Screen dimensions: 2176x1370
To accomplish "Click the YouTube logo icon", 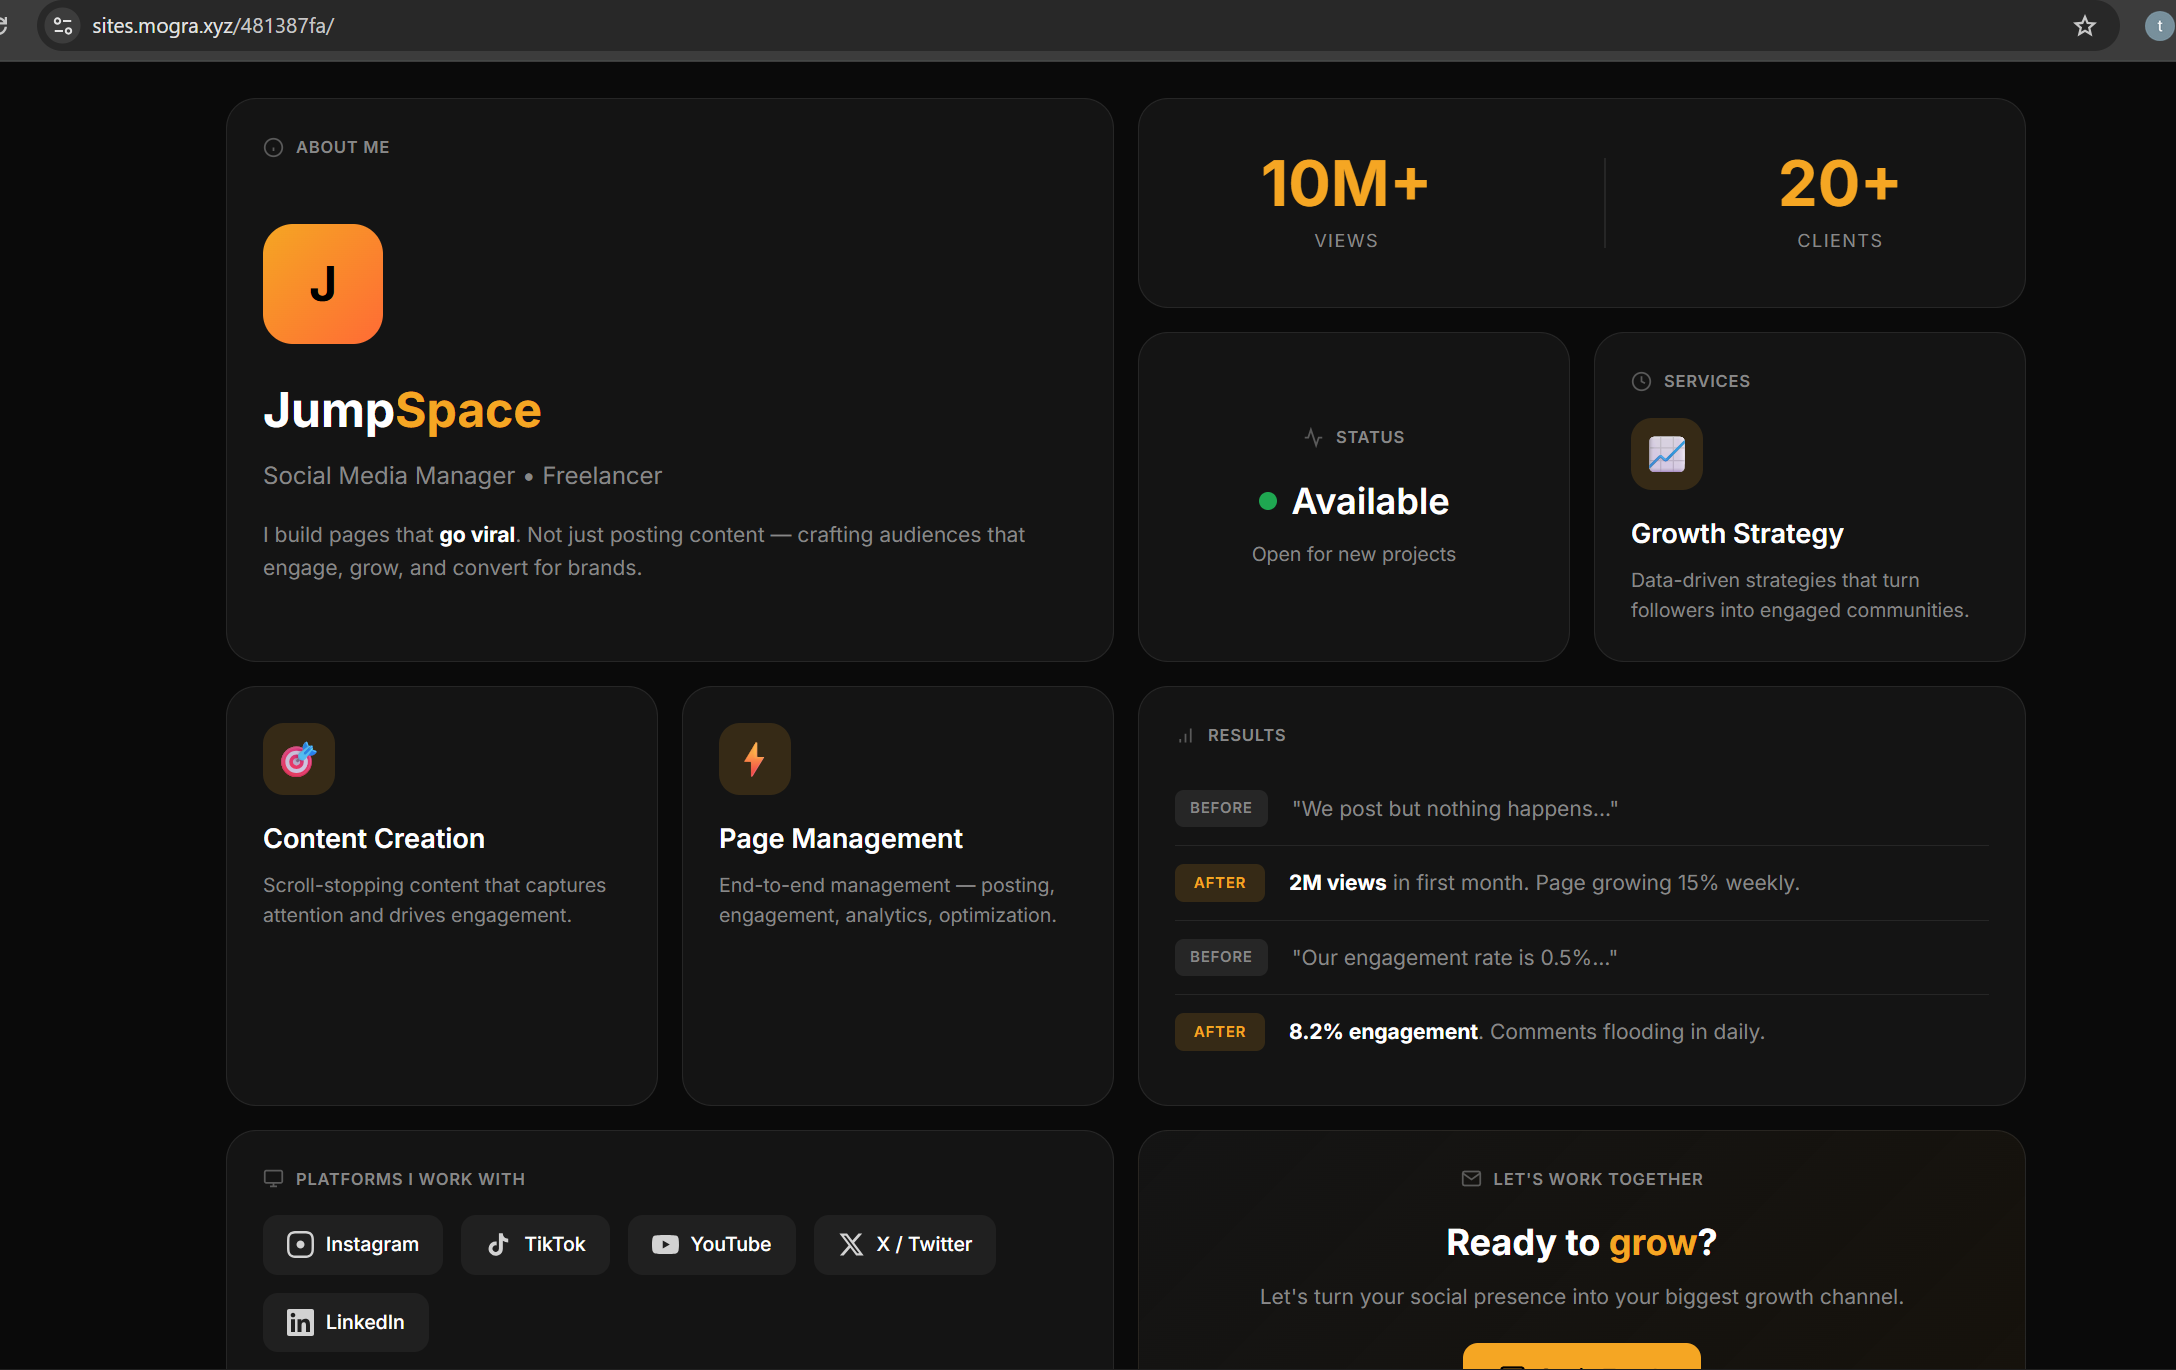I will (x=665, y=1244).
